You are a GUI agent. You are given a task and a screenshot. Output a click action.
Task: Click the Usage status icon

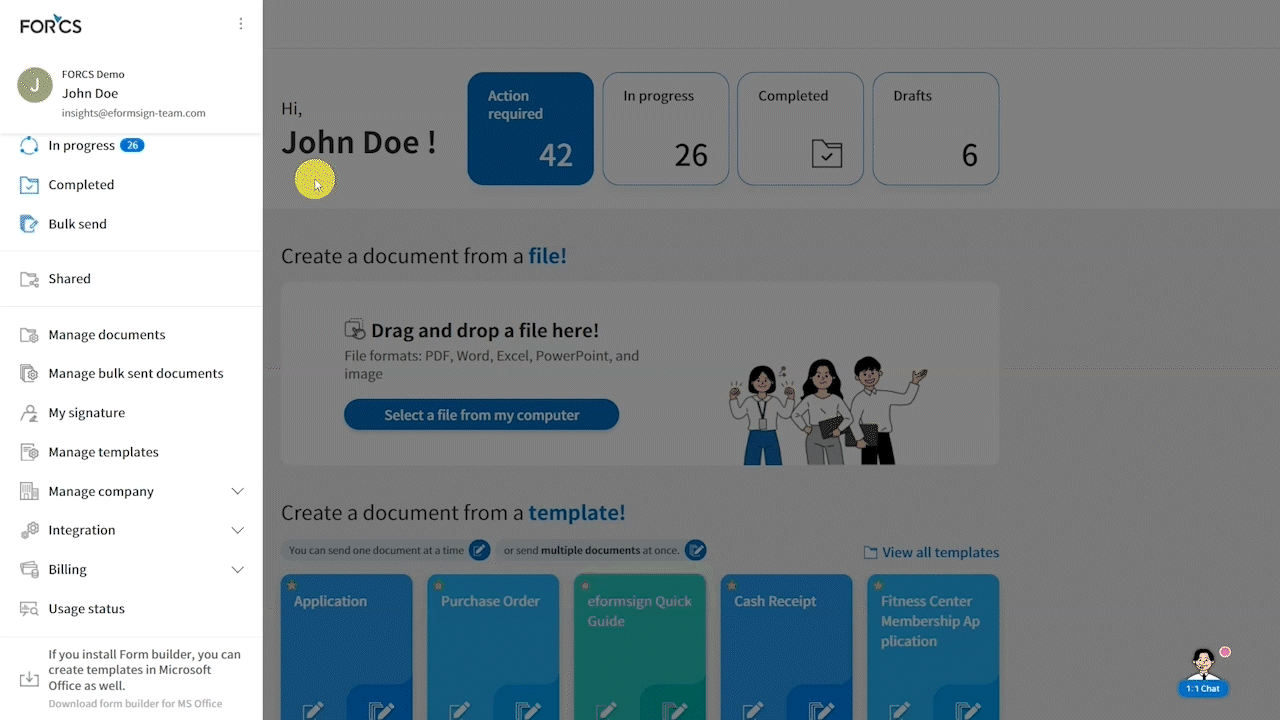coord(29,609)
